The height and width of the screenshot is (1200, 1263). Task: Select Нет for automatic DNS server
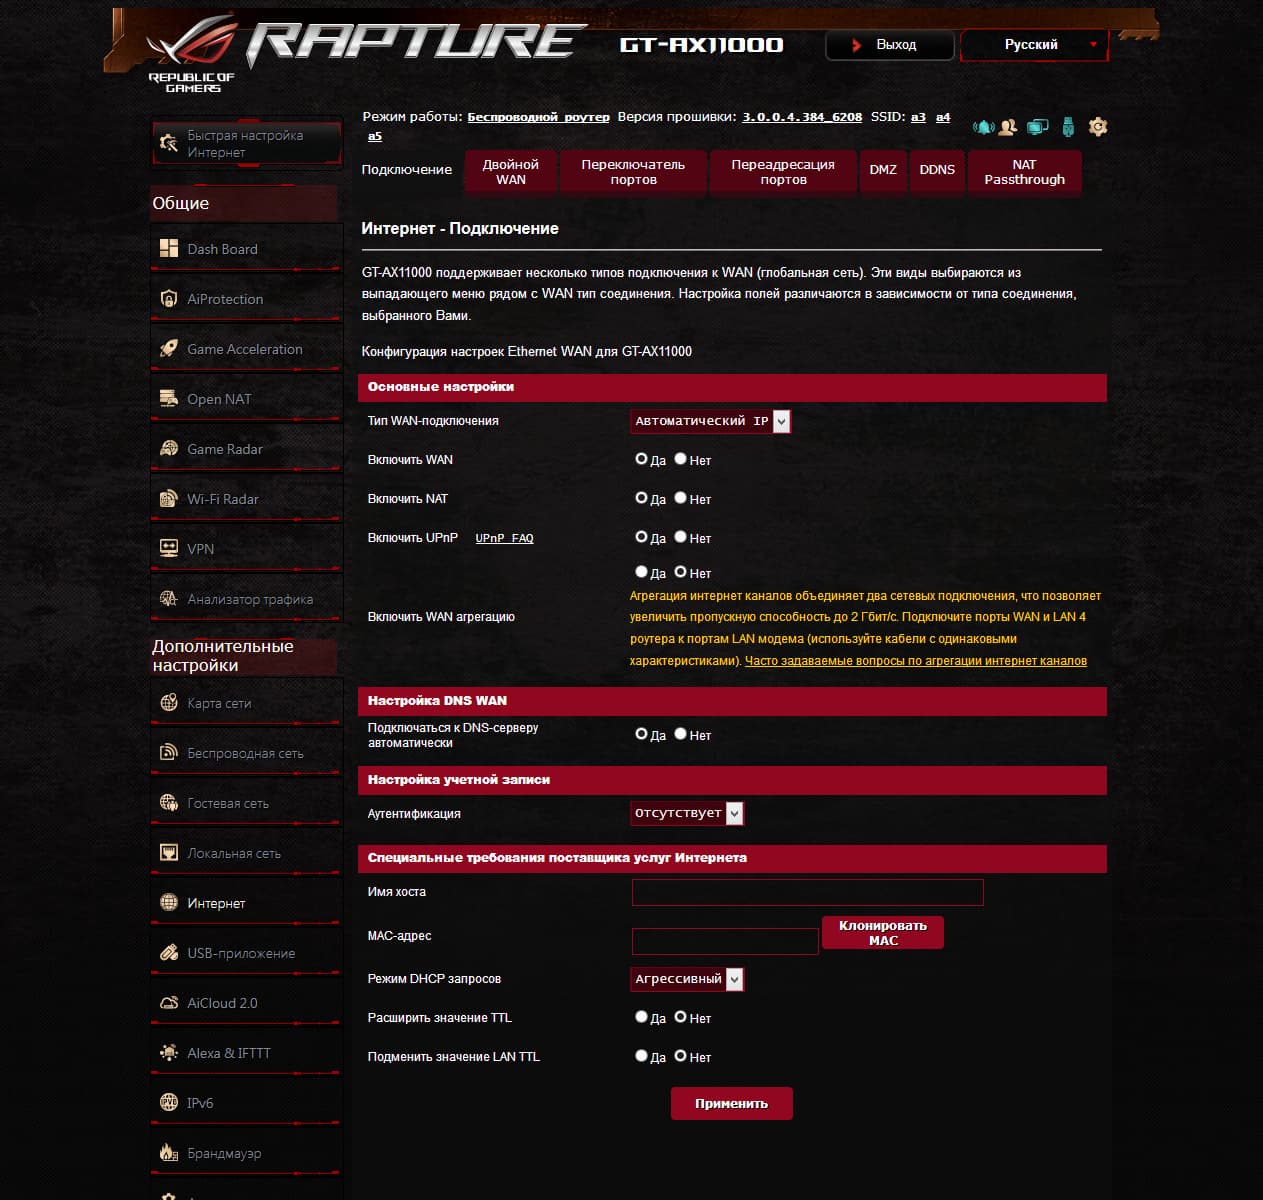pyautogui.click(x=680, y=734)
